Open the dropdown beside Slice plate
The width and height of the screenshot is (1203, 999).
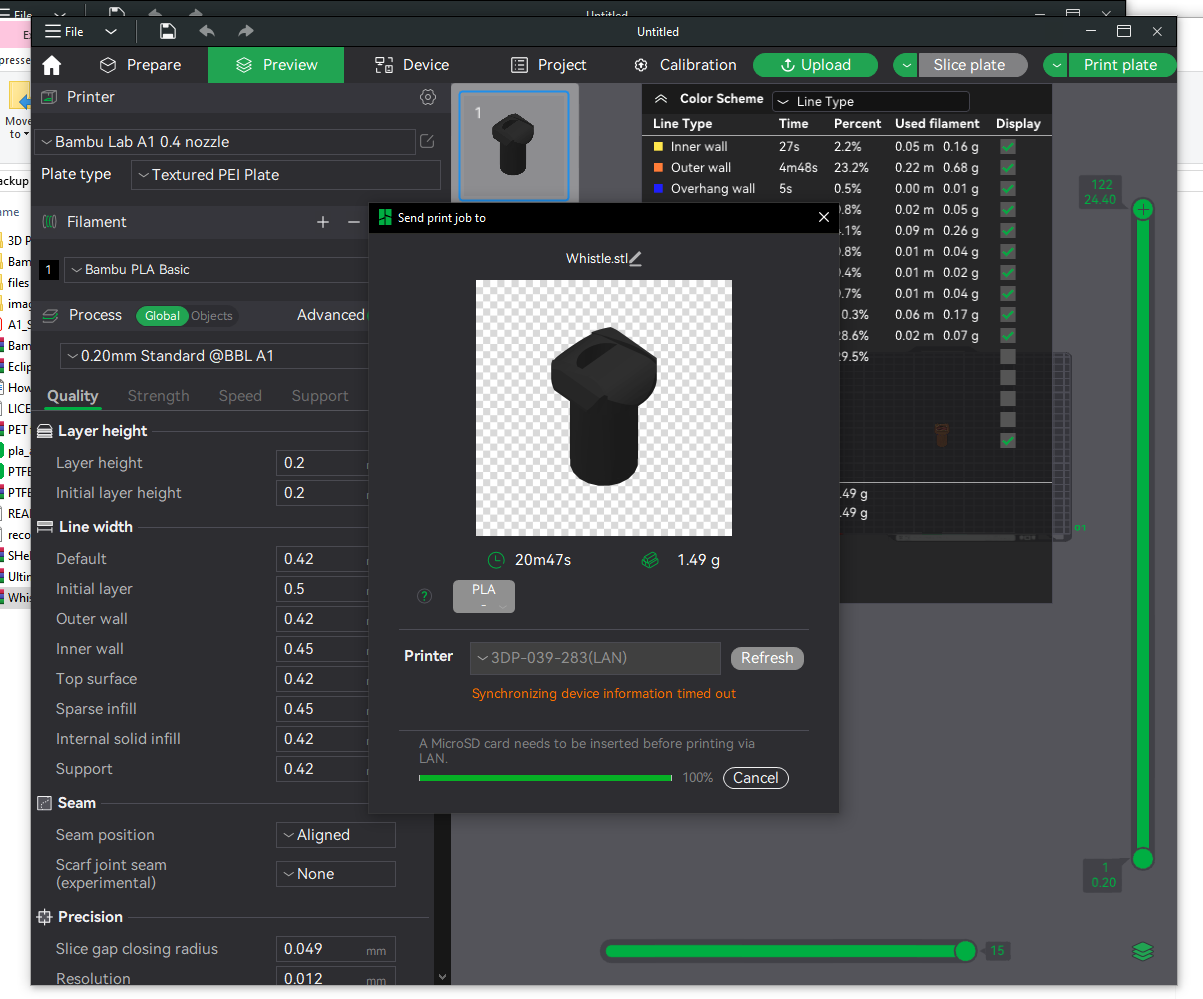tap(906, 65)
